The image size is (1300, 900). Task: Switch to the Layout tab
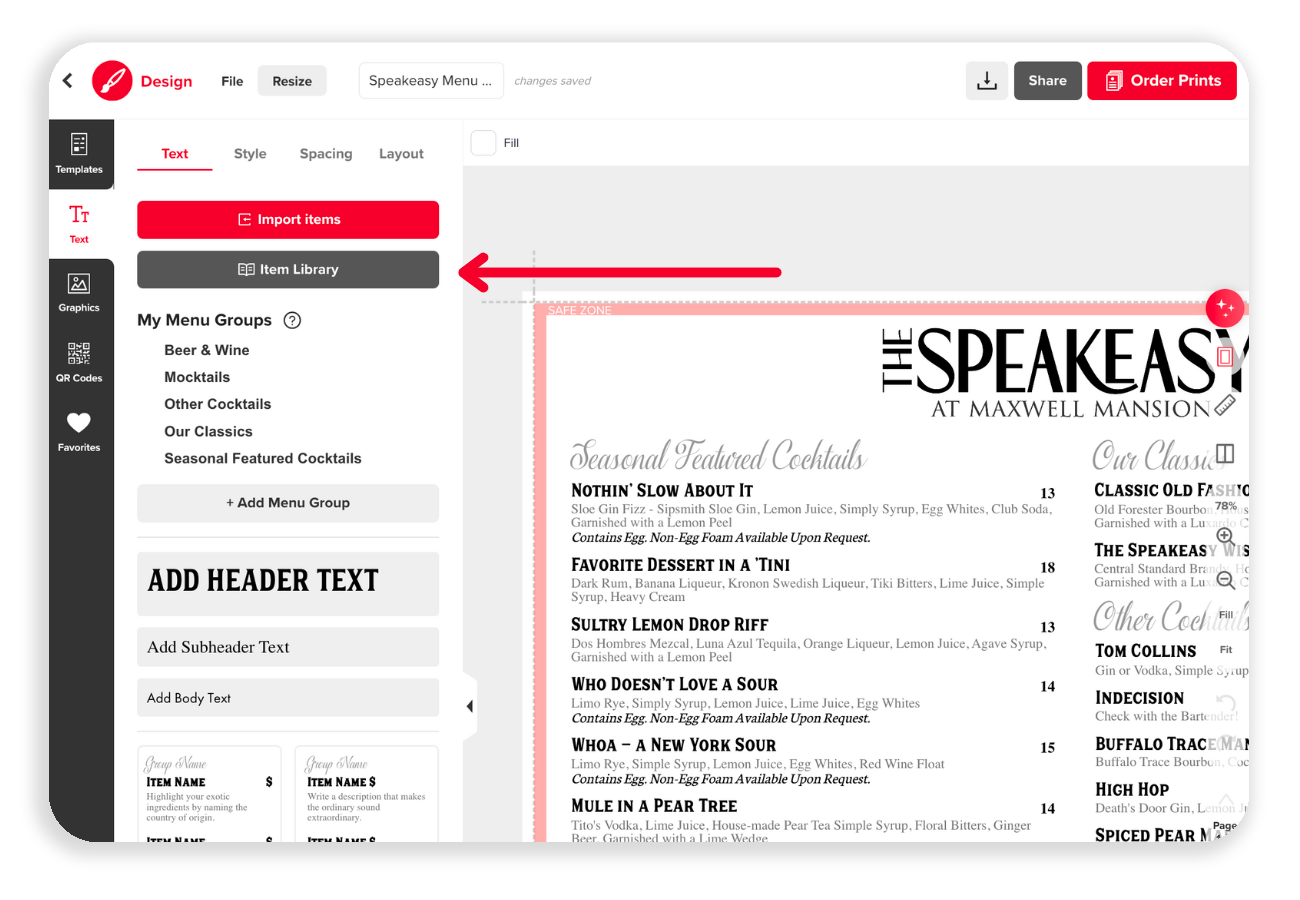[401, 154]
